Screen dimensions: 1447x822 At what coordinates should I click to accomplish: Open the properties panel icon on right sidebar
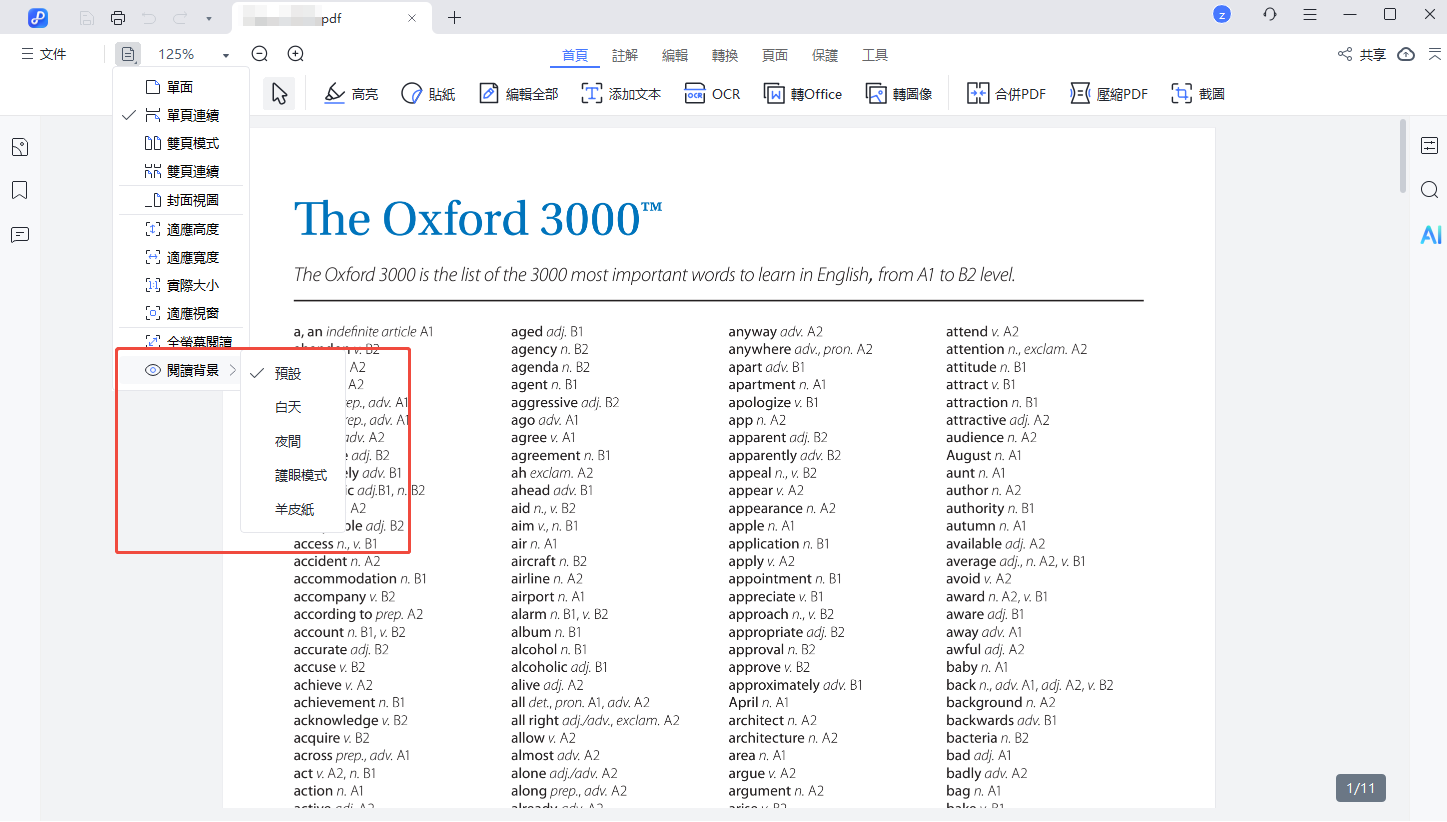click(x=1430, y=146)
